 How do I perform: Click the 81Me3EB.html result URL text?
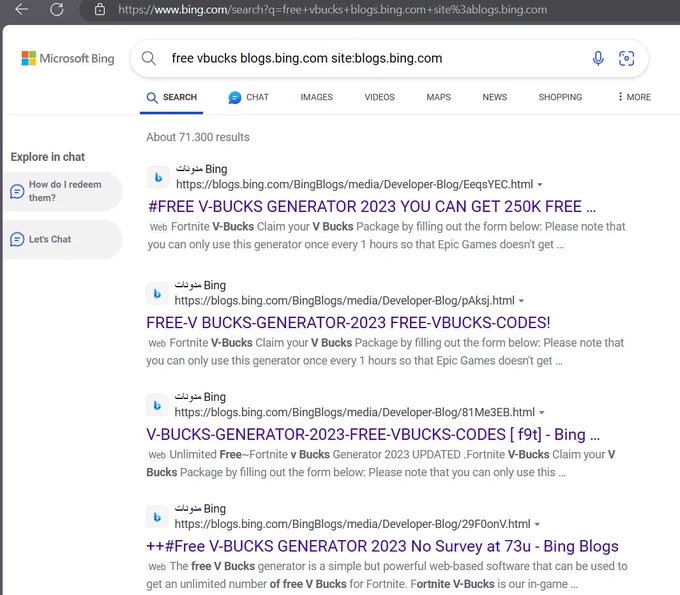[x=355, y=412]
